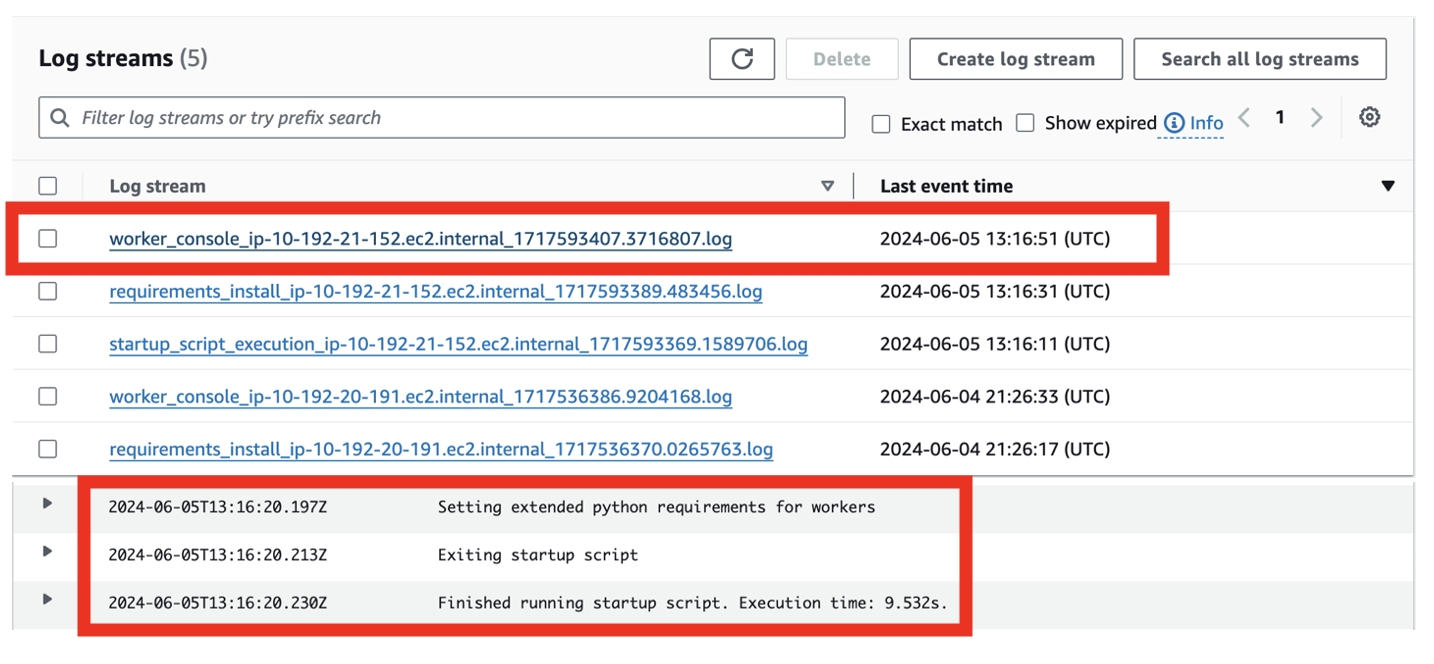Select page number 1 in pagination
The height and width of the screenshot is (664, 1434).
coord(1280,117)
